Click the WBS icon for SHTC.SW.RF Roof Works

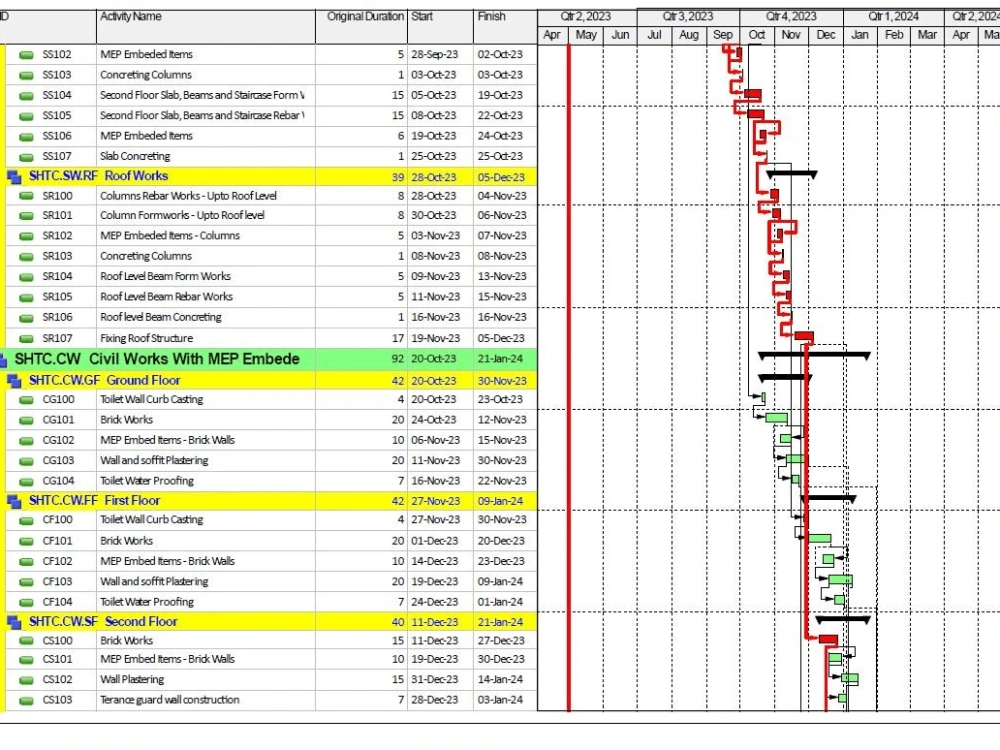point(13,176)
